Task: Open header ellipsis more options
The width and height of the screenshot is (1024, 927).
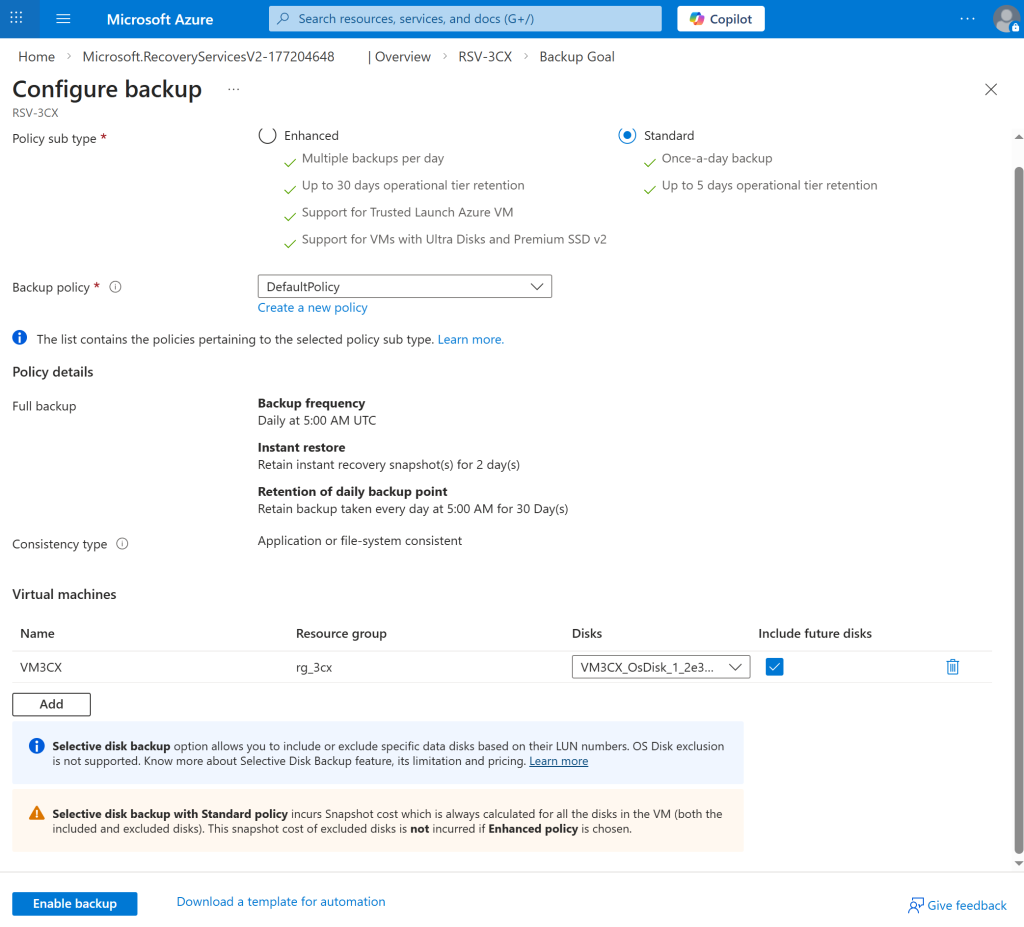Action: point(967,19)
